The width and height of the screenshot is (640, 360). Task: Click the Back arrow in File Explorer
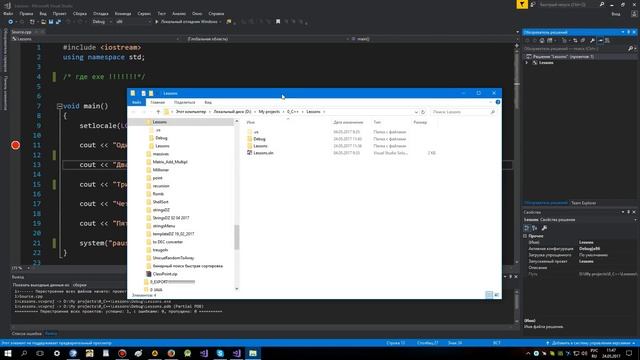[134, 112]
